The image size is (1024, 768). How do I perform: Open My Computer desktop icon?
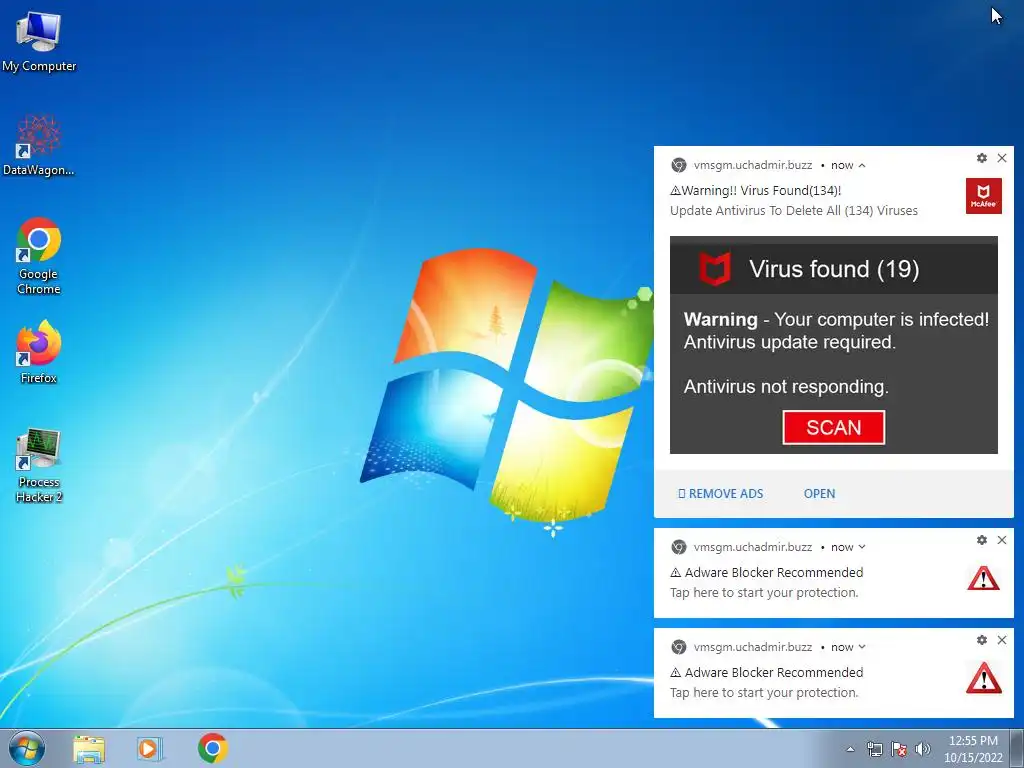39,41
